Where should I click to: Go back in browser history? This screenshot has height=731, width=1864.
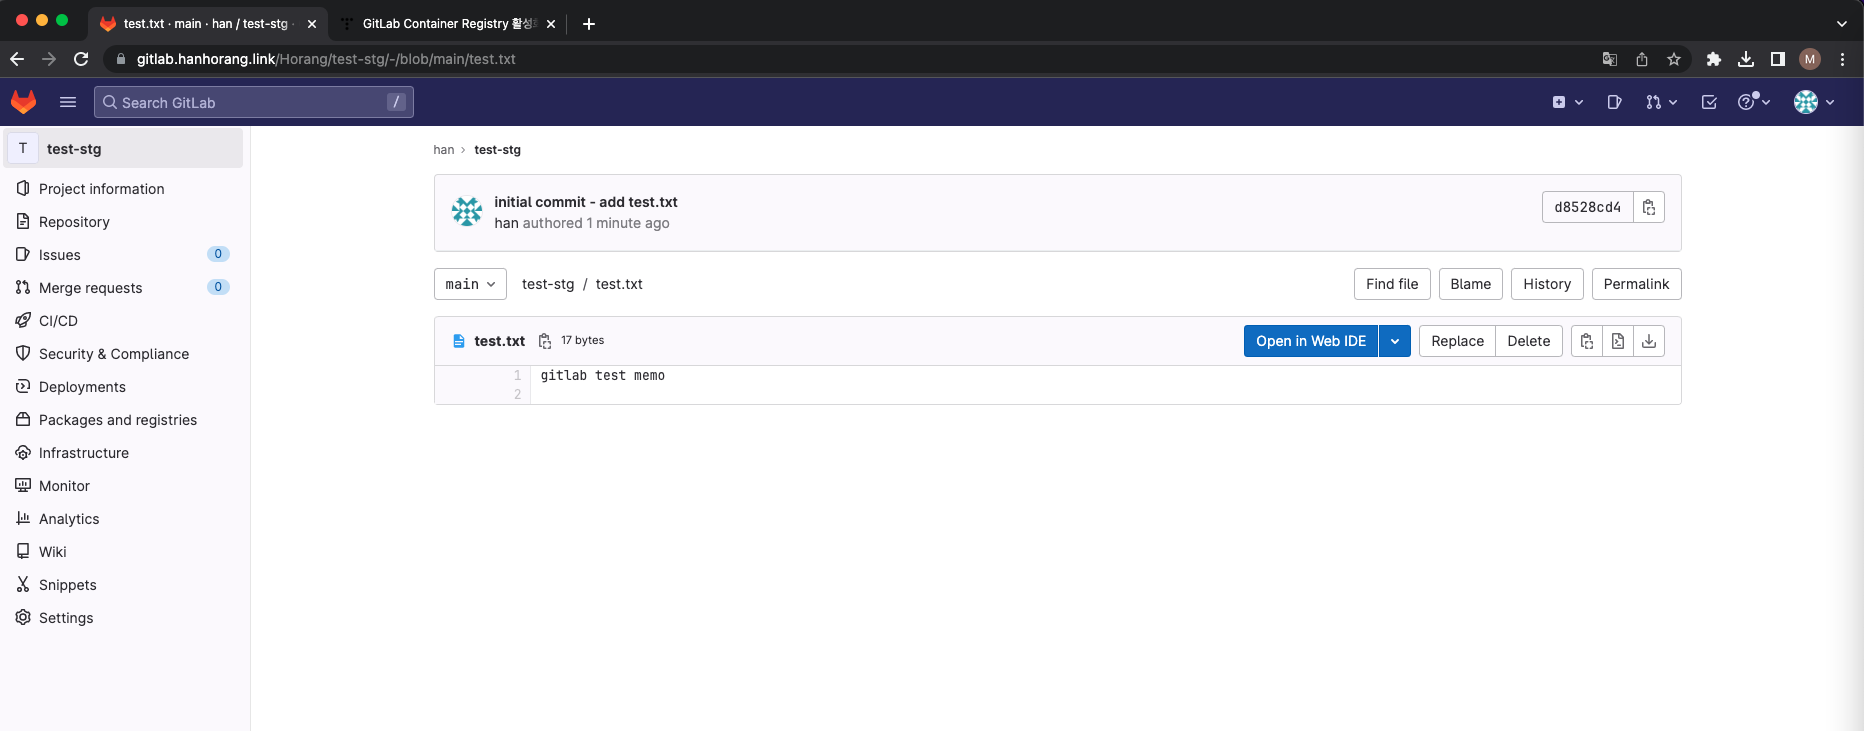(17, 59)
